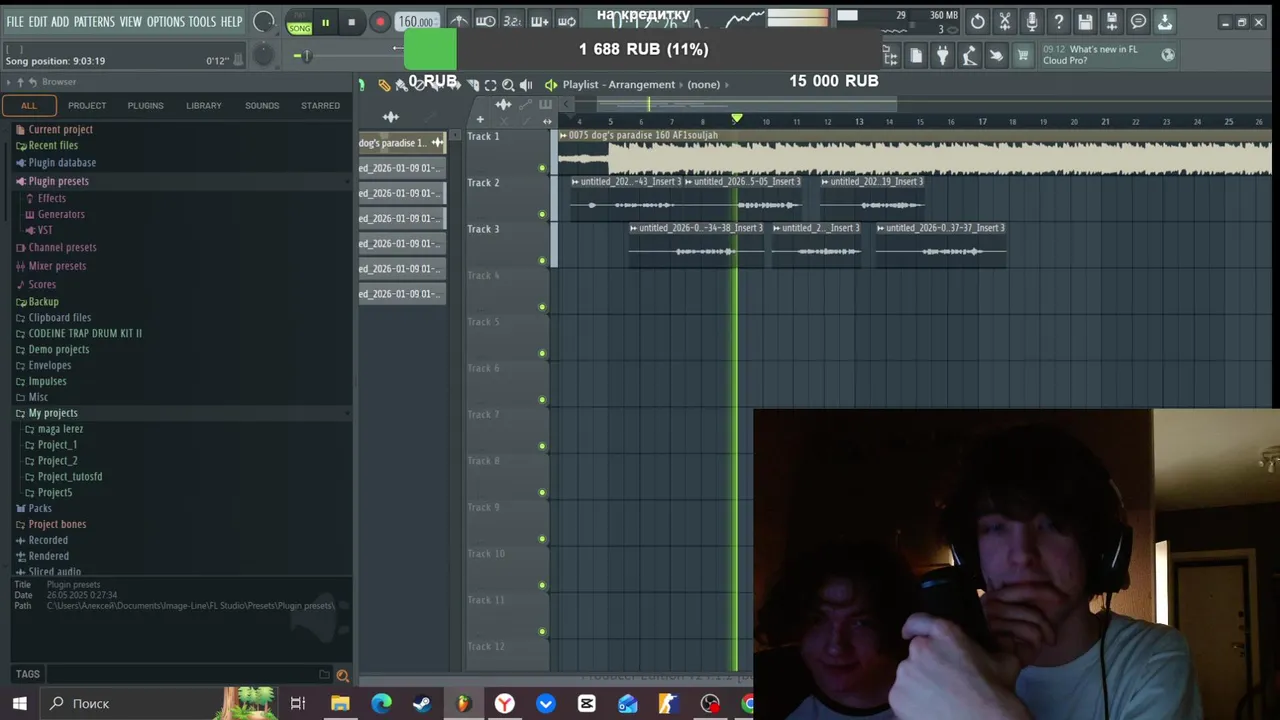The height and width of the screenshot is (720, 1280).
Task: Open the Playlist options arrow menu
Action: (x=550, y=85)
